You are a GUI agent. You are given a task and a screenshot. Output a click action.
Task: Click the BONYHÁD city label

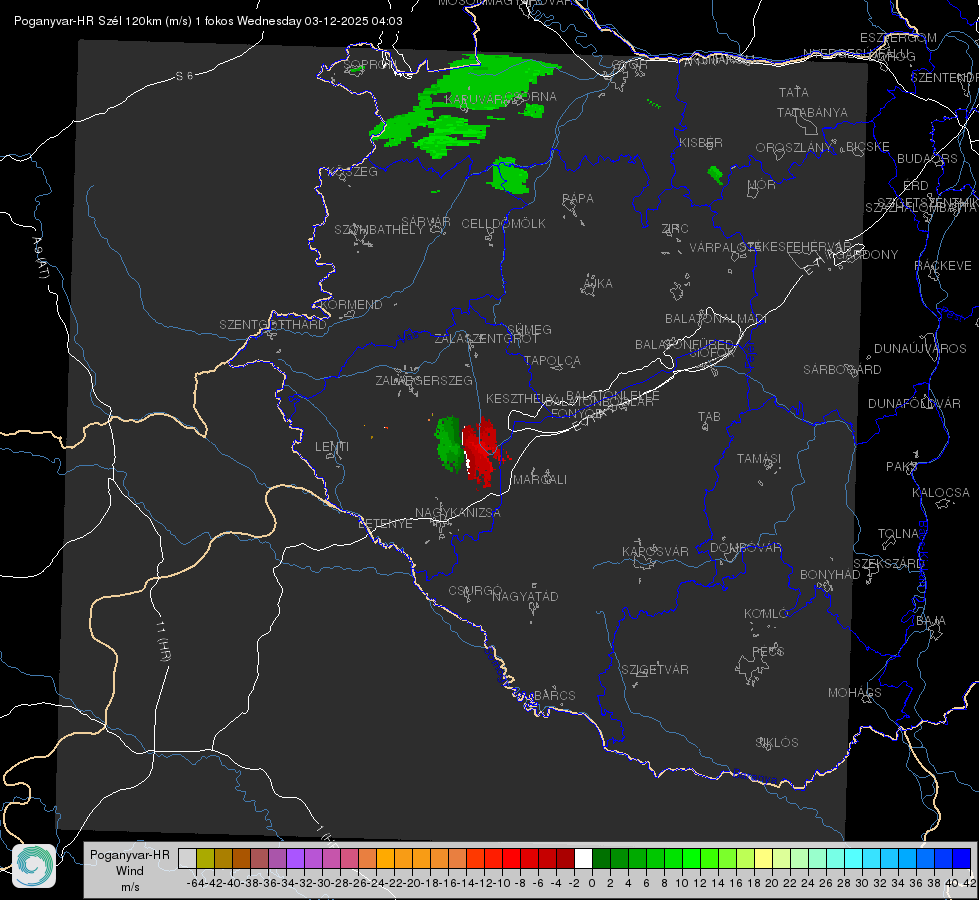pos(830,575)
